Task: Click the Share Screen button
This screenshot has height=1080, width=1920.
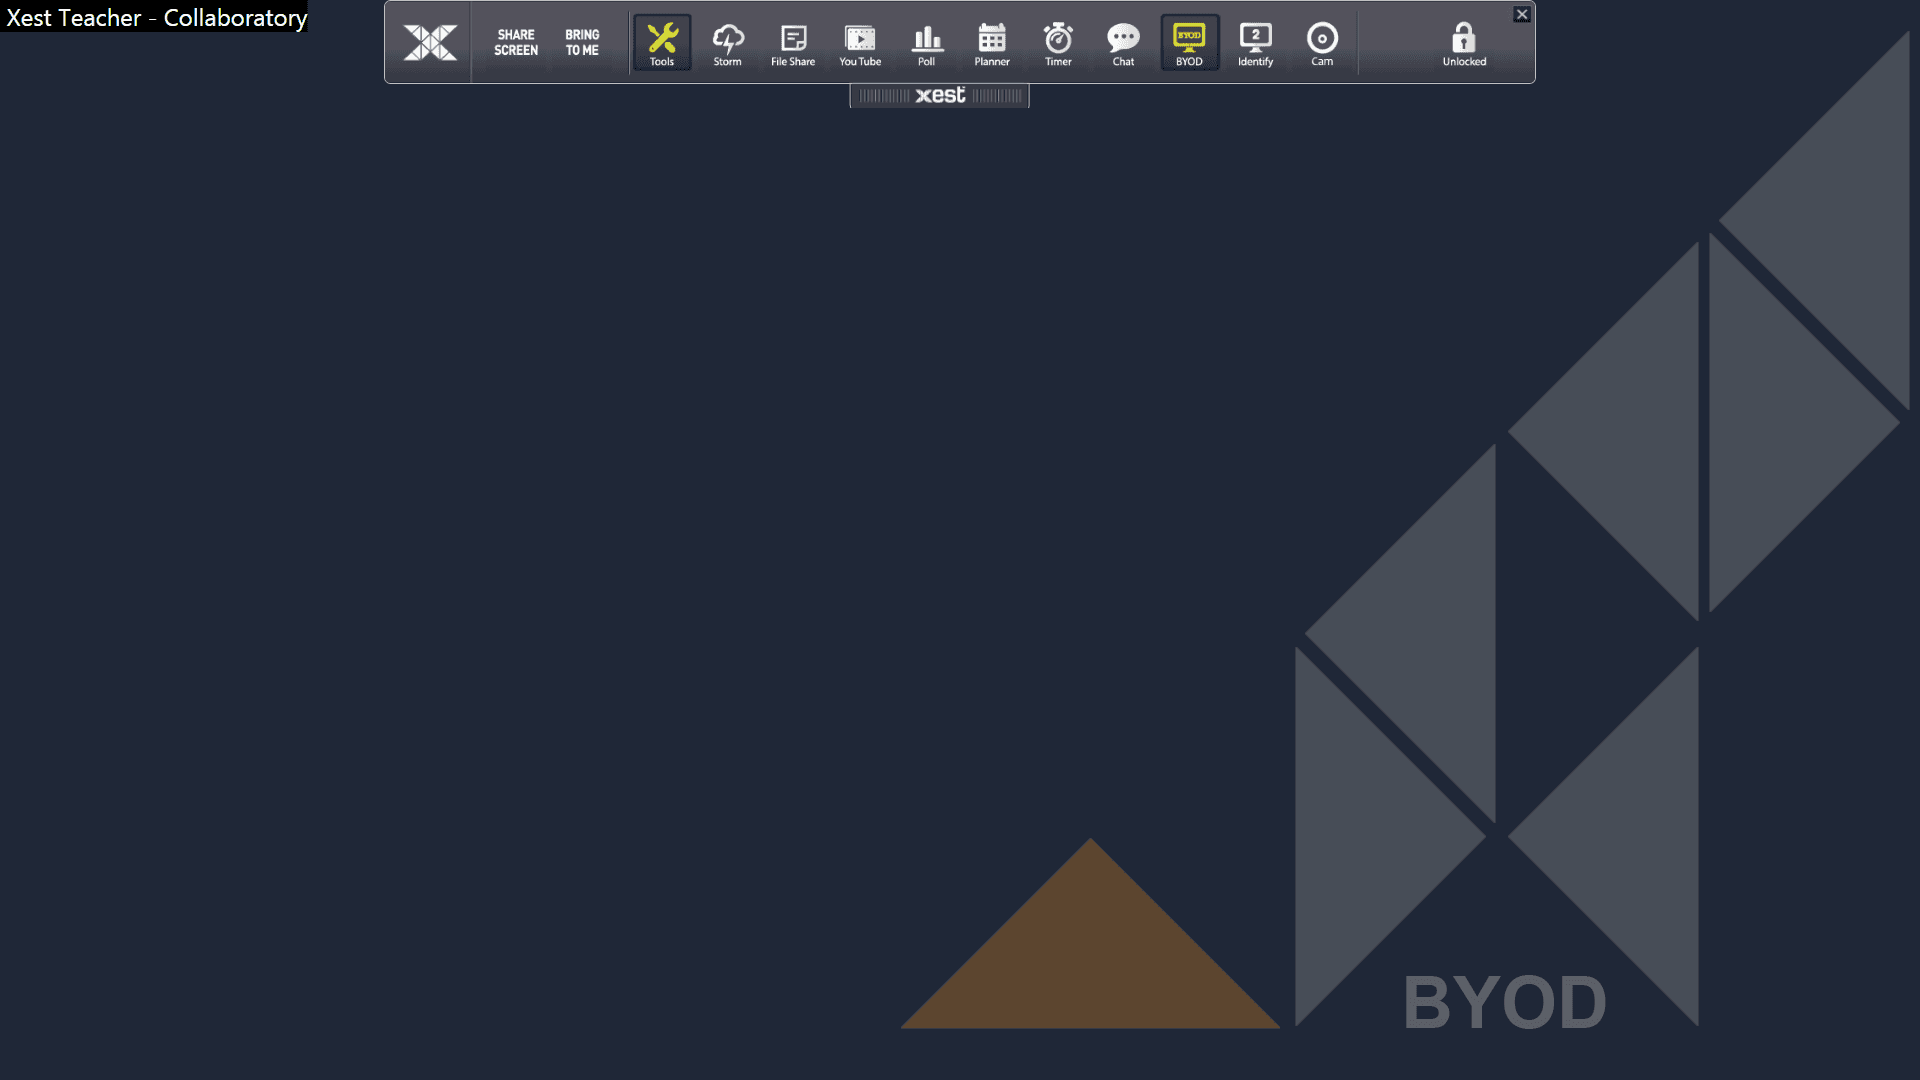Action: click(516, 42)
